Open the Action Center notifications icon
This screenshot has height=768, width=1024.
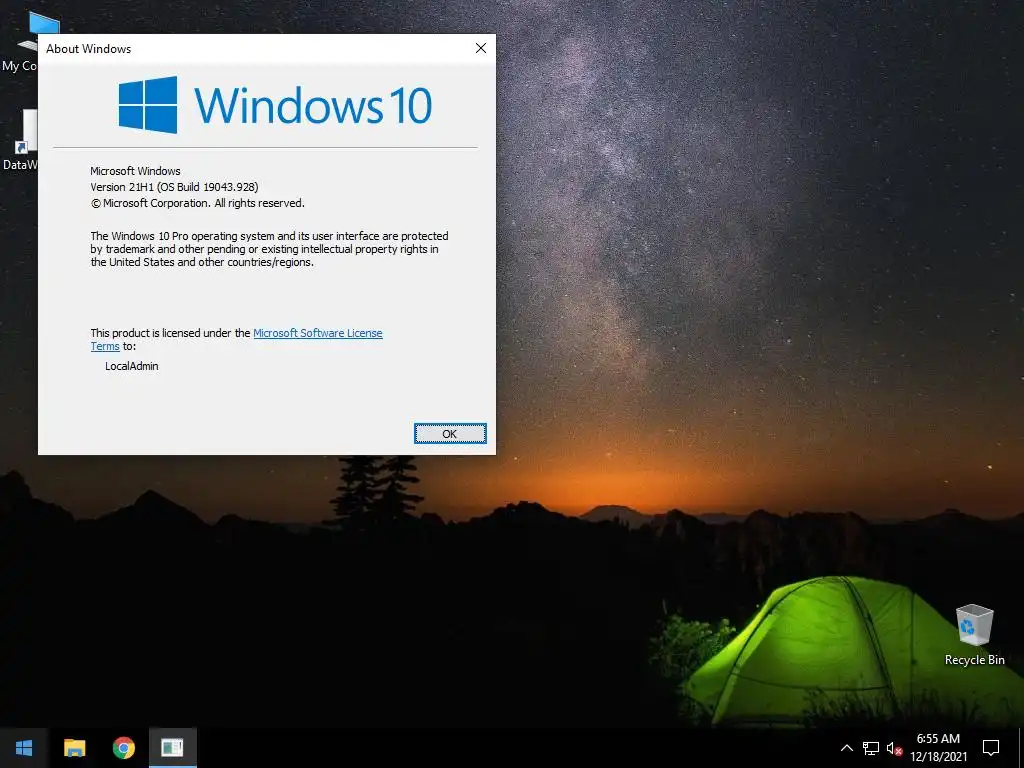click(x=991, y=748)
